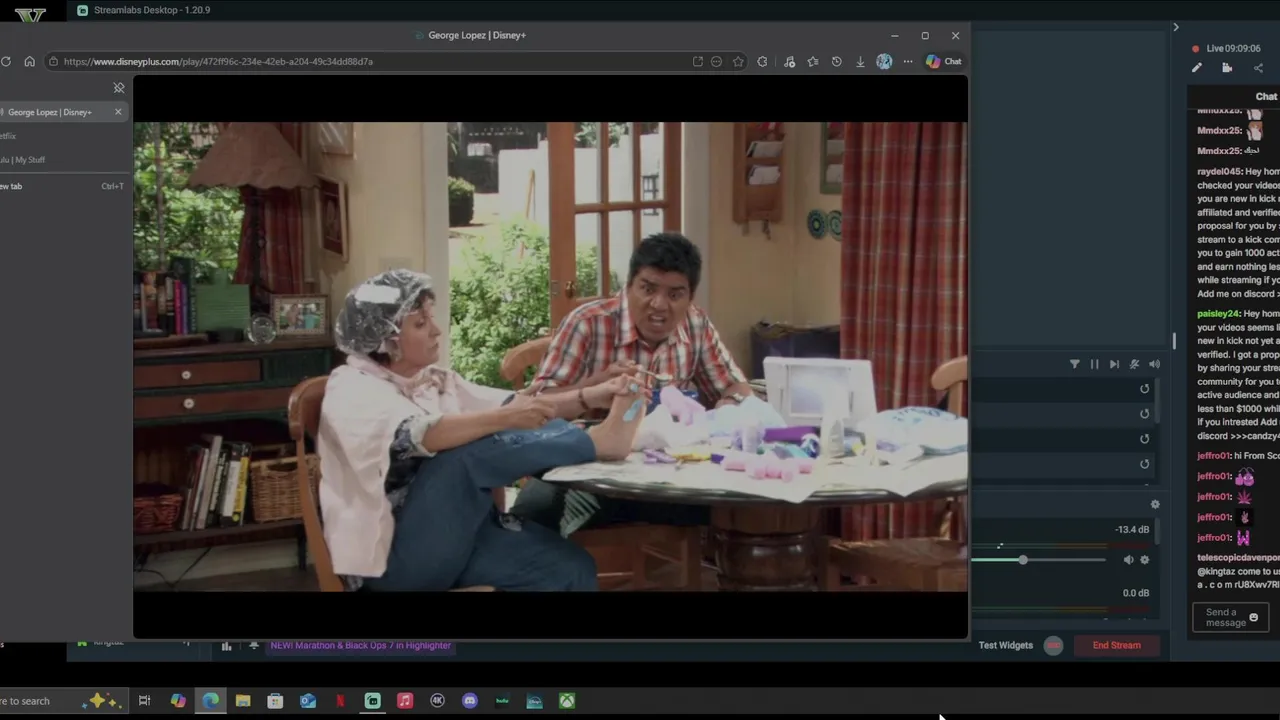This screenshot has width=1280, height=720.
Task: Open page in app icon in address bar
Action: pyautogui.click(x=697, y=61)
